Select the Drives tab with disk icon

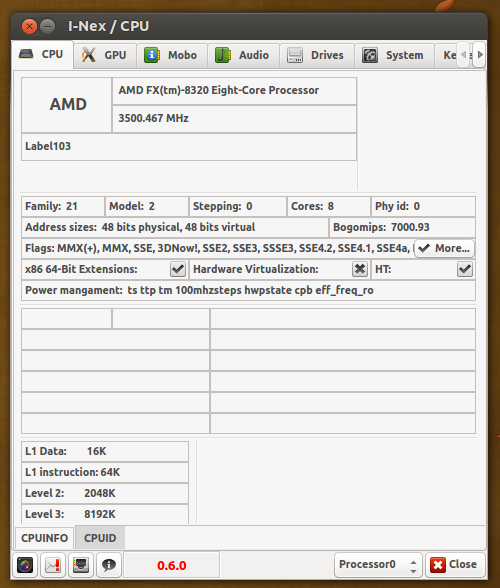(317, 55)
